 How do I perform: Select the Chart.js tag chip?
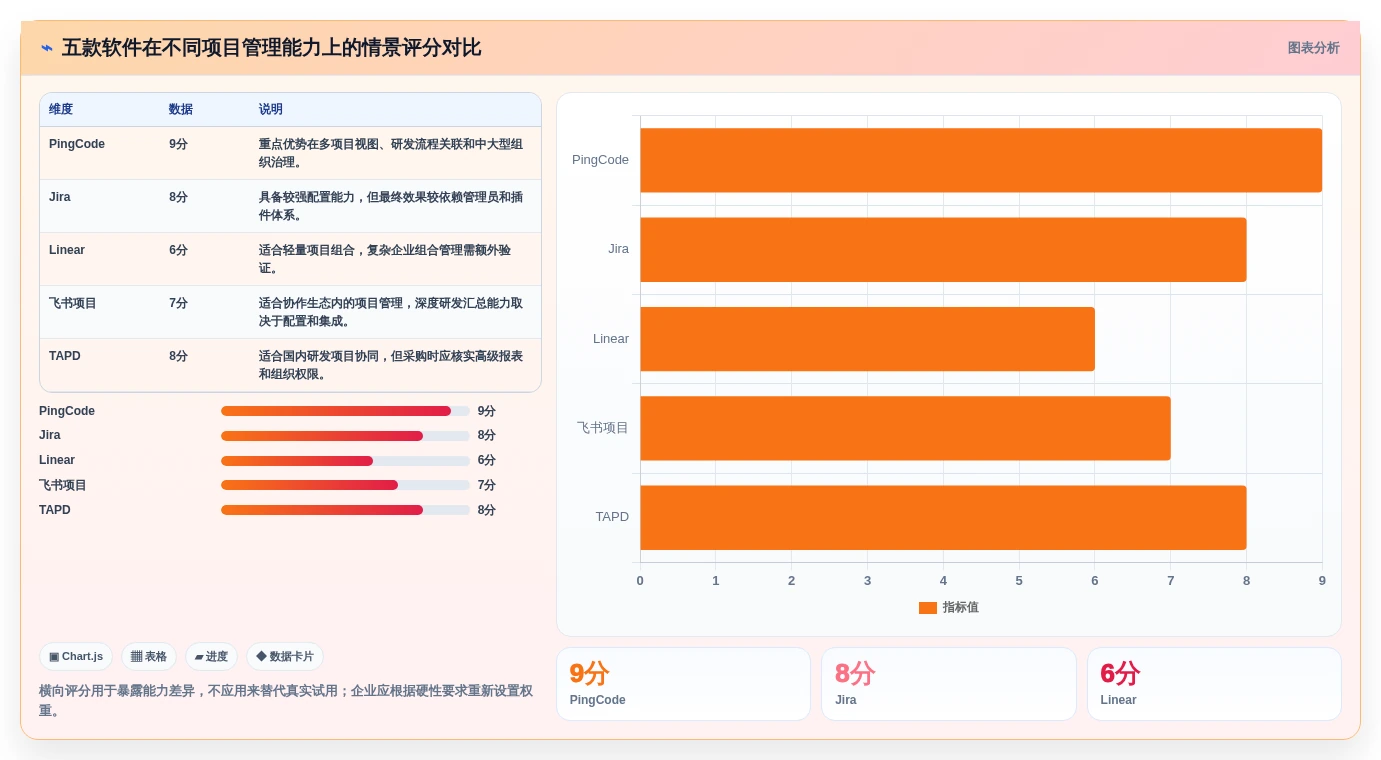click(x=76, y=657)
